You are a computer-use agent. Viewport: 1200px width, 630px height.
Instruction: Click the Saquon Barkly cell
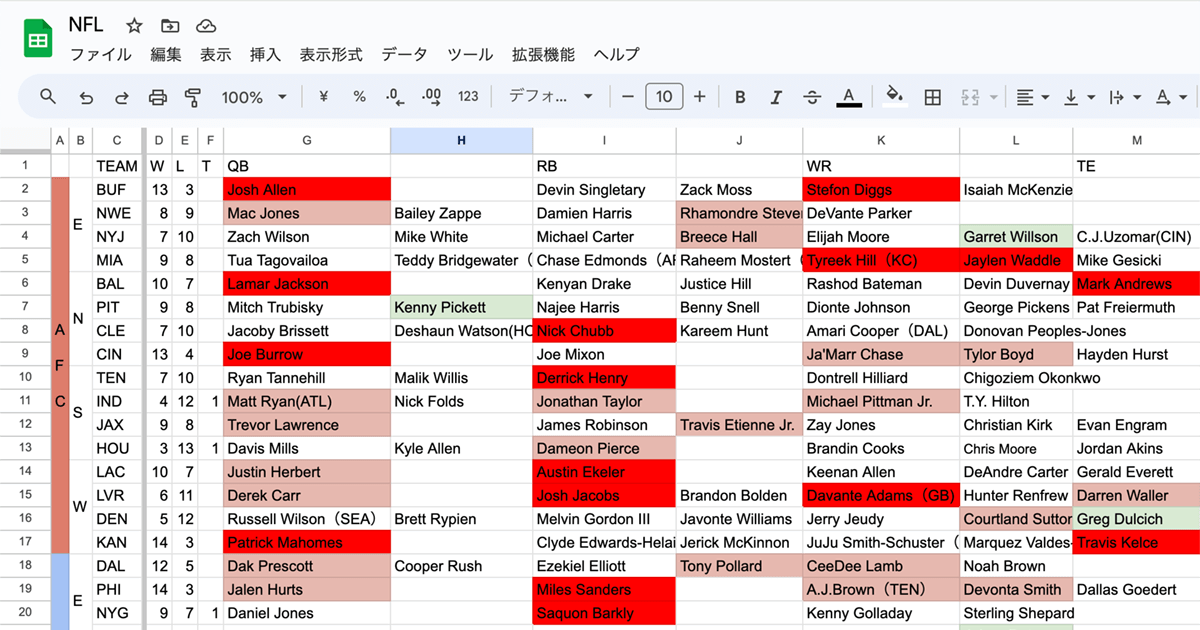pyautogui.click(x=604, y=613)
